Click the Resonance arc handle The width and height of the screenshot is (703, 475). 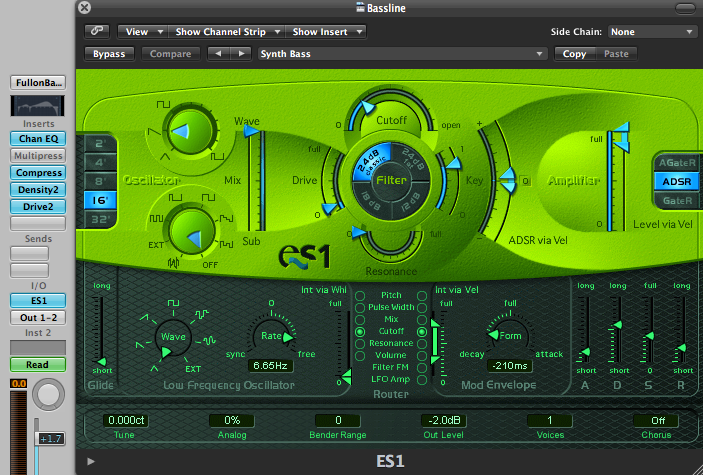[358, 232]
